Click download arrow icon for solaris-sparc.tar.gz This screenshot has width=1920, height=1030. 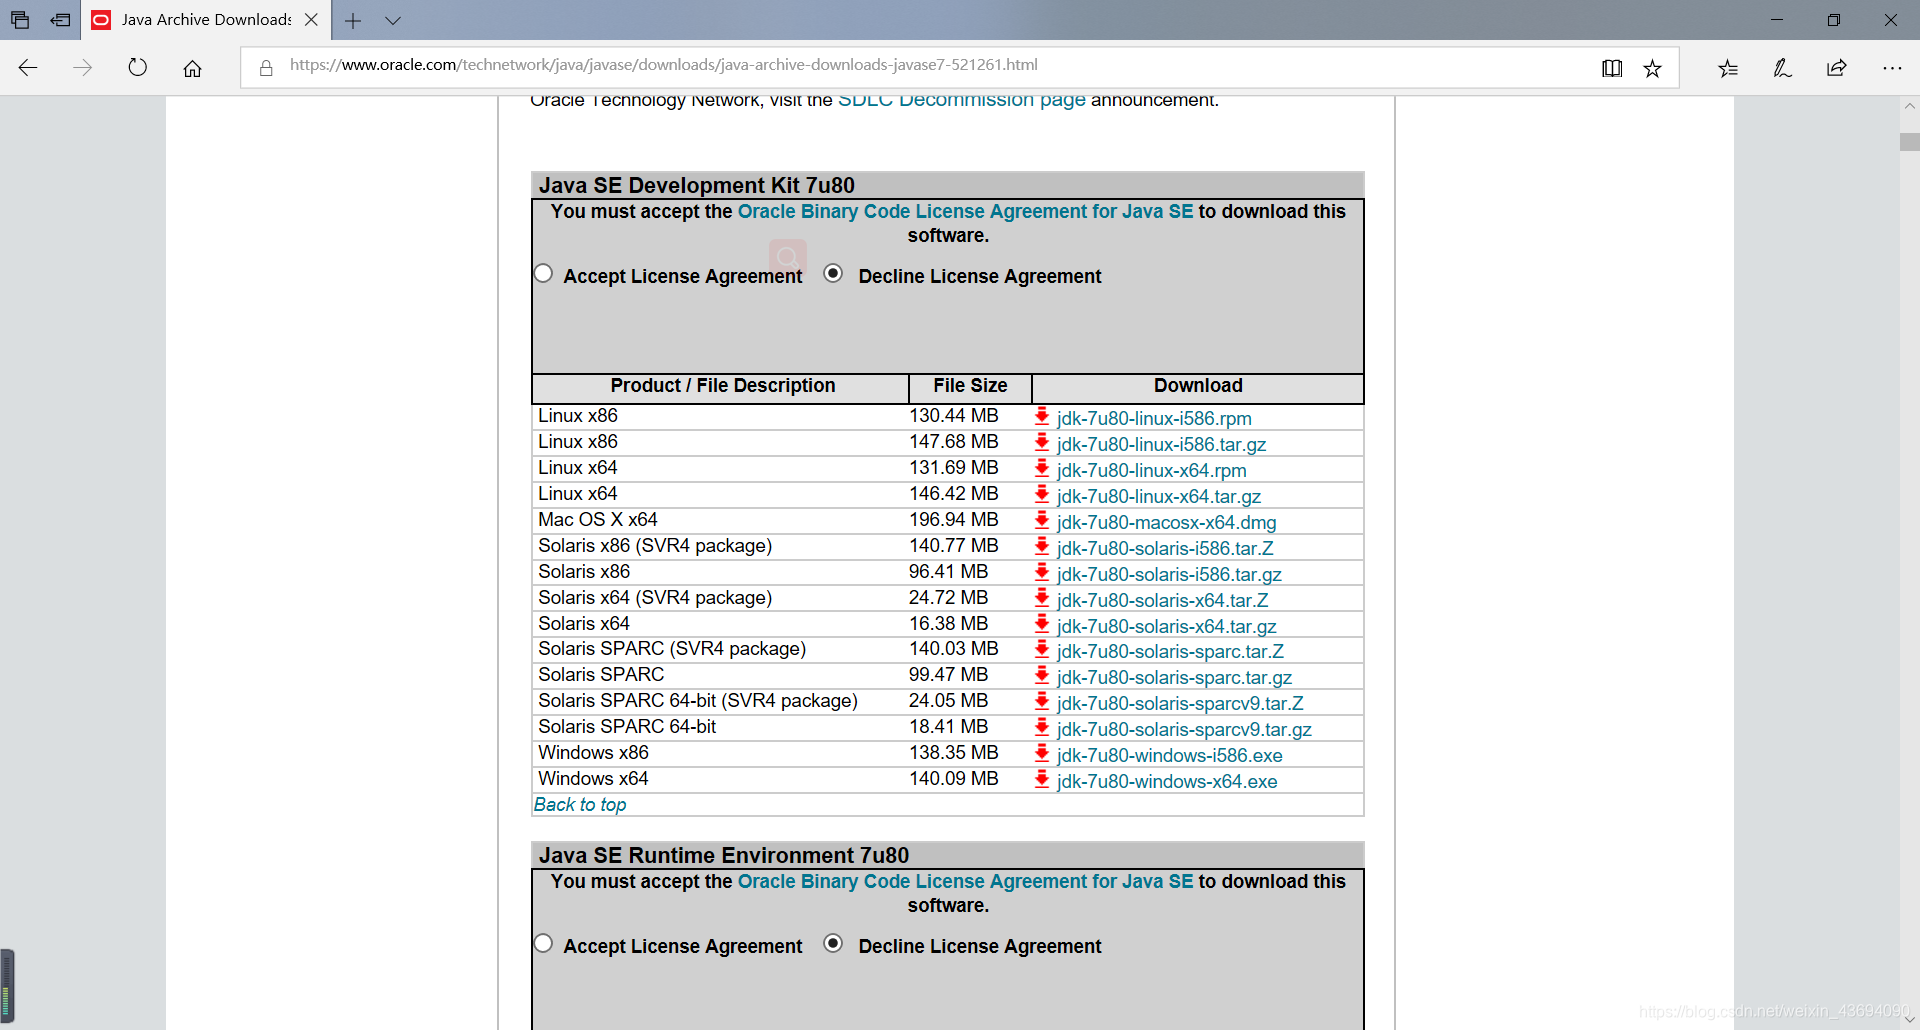click(1042, 675)
